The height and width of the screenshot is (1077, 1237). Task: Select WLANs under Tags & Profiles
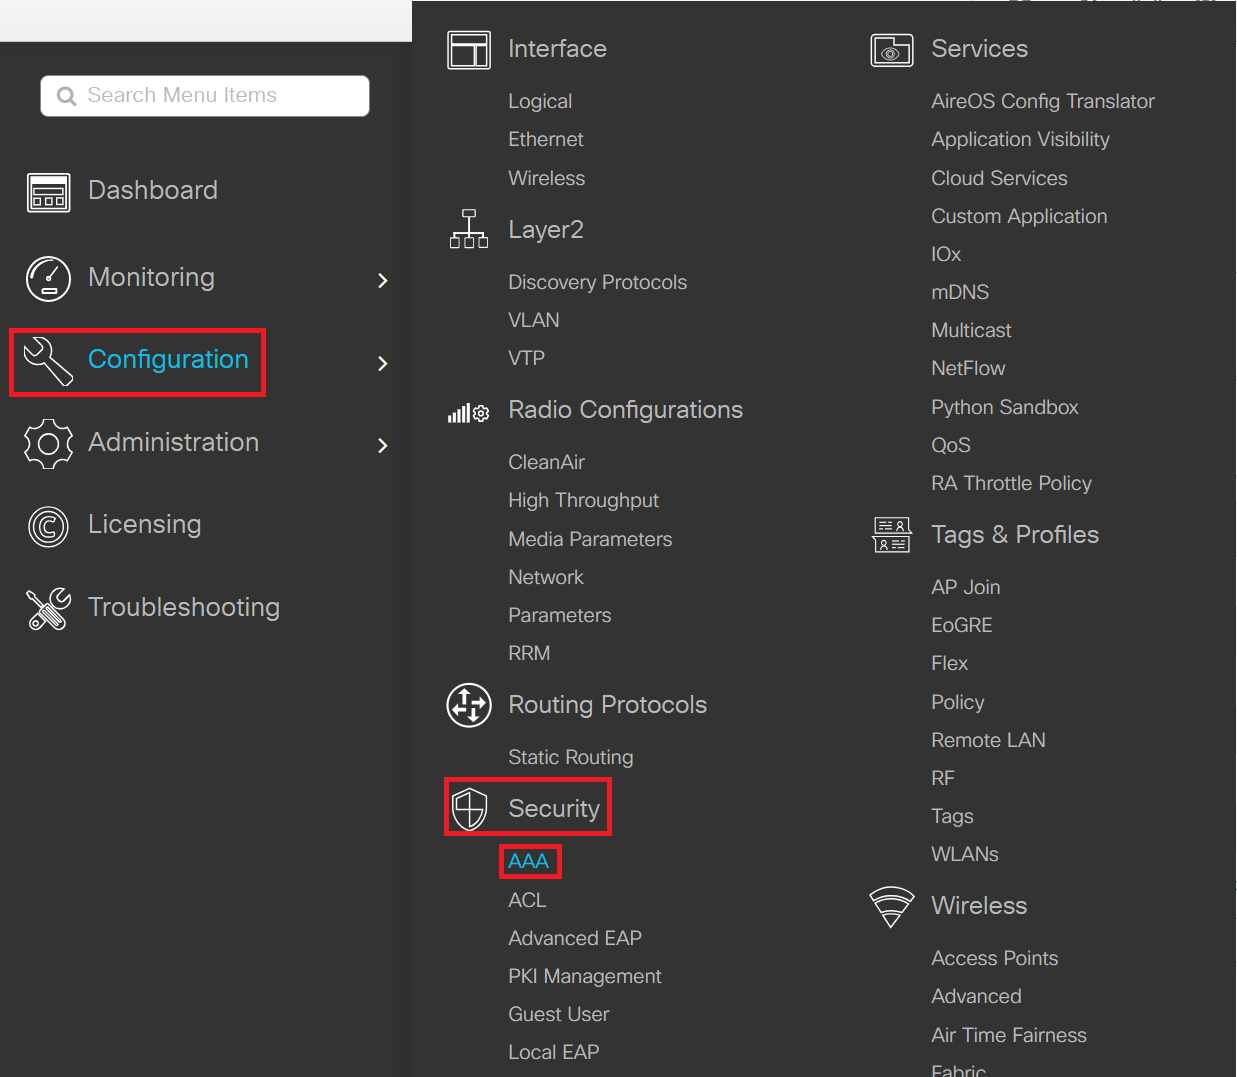click(964, 854)
